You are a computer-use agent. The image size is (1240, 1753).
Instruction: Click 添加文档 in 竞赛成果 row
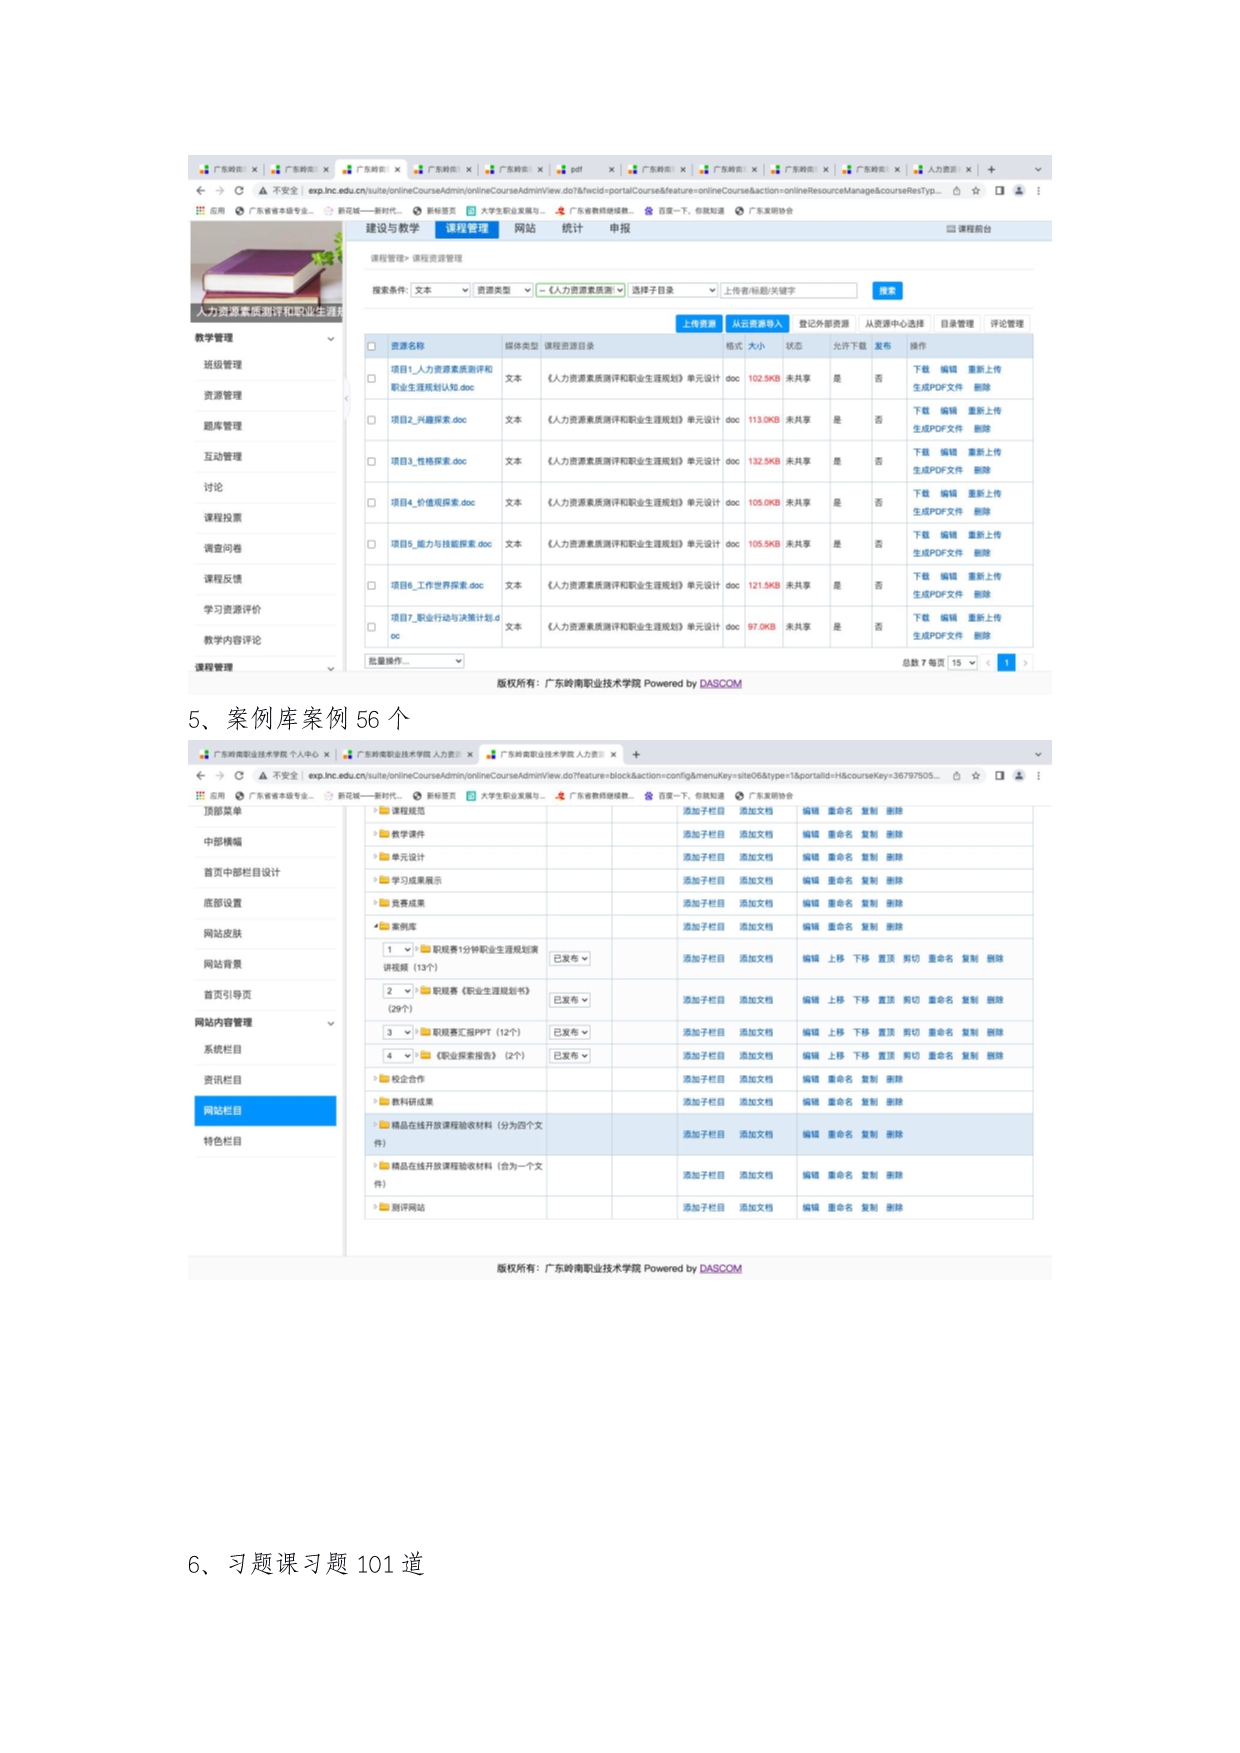click(x=756, y=904)
